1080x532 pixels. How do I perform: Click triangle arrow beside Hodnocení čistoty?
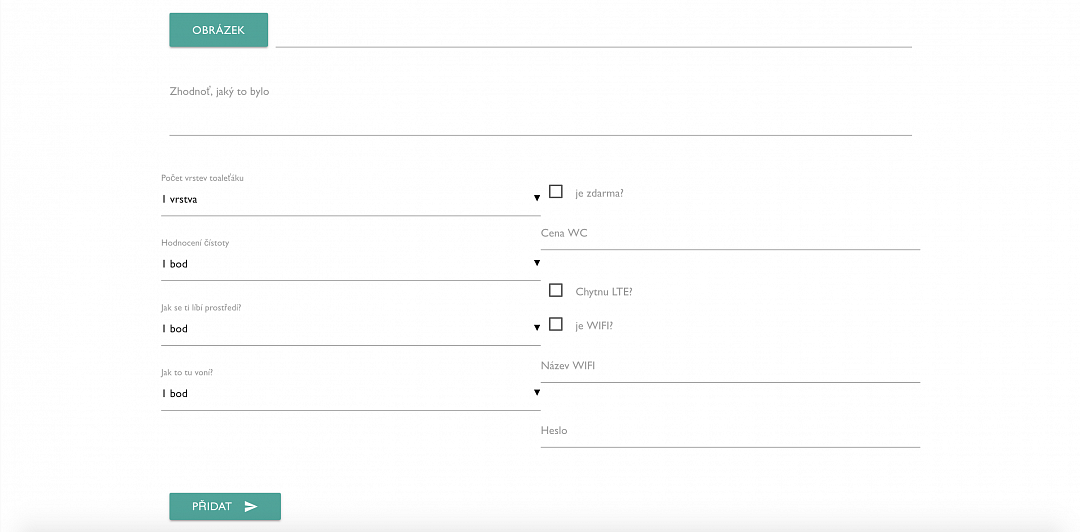pyautogui.click(x=537, y=263)
